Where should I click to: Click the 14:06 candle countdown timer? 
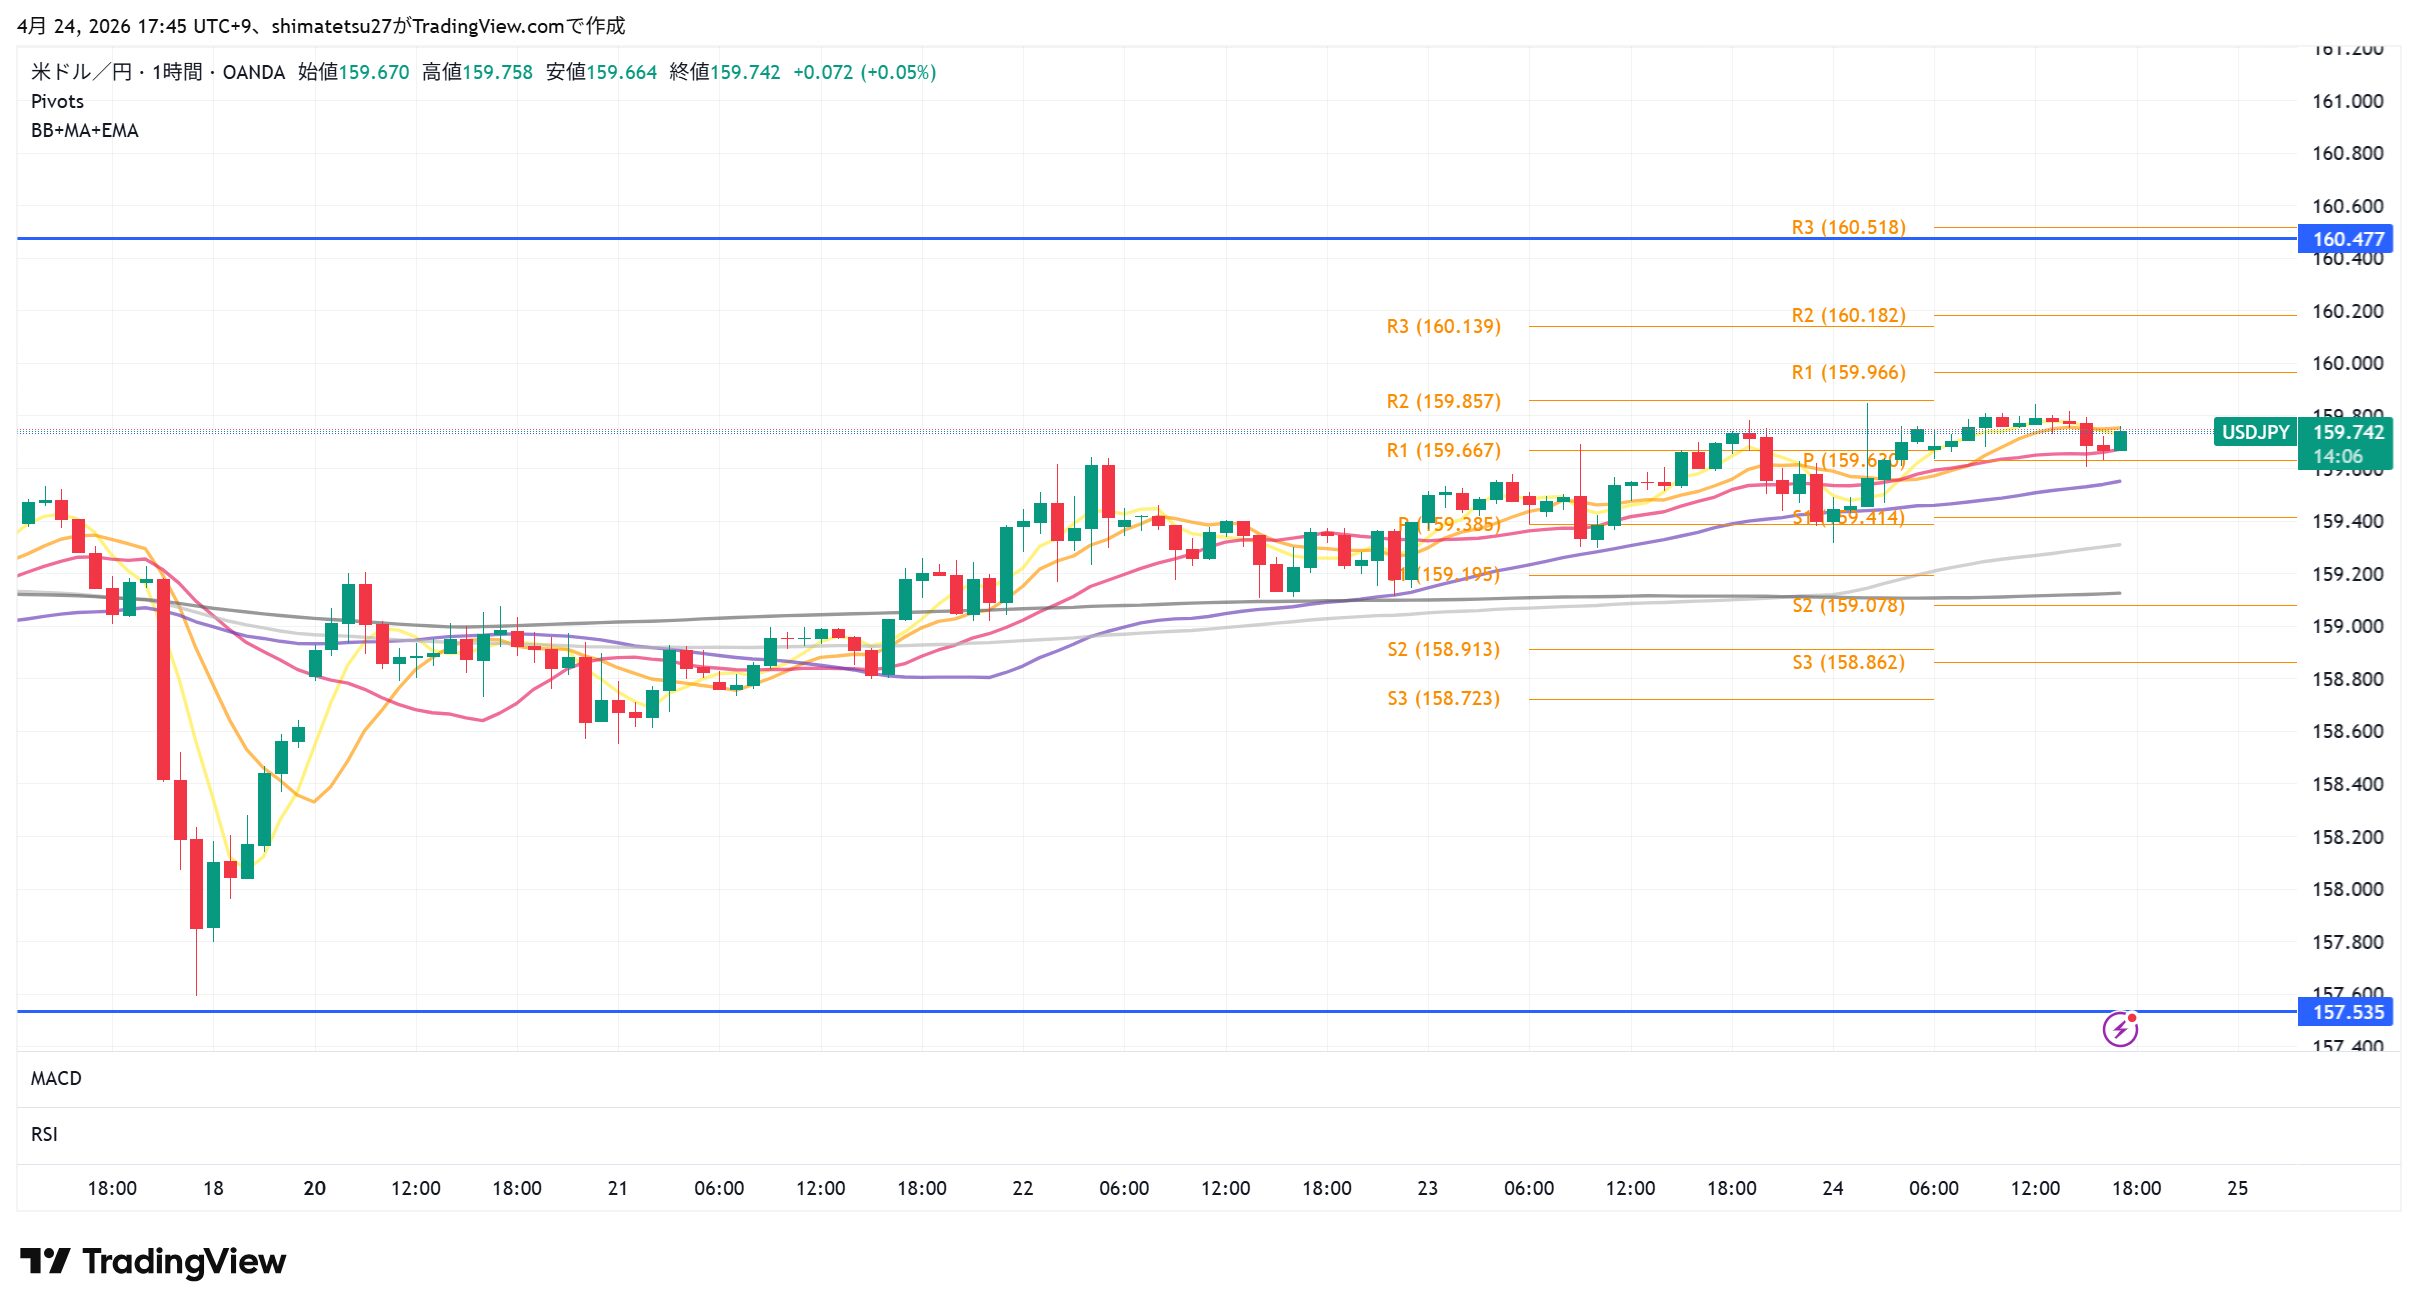tap(2337, 456)
